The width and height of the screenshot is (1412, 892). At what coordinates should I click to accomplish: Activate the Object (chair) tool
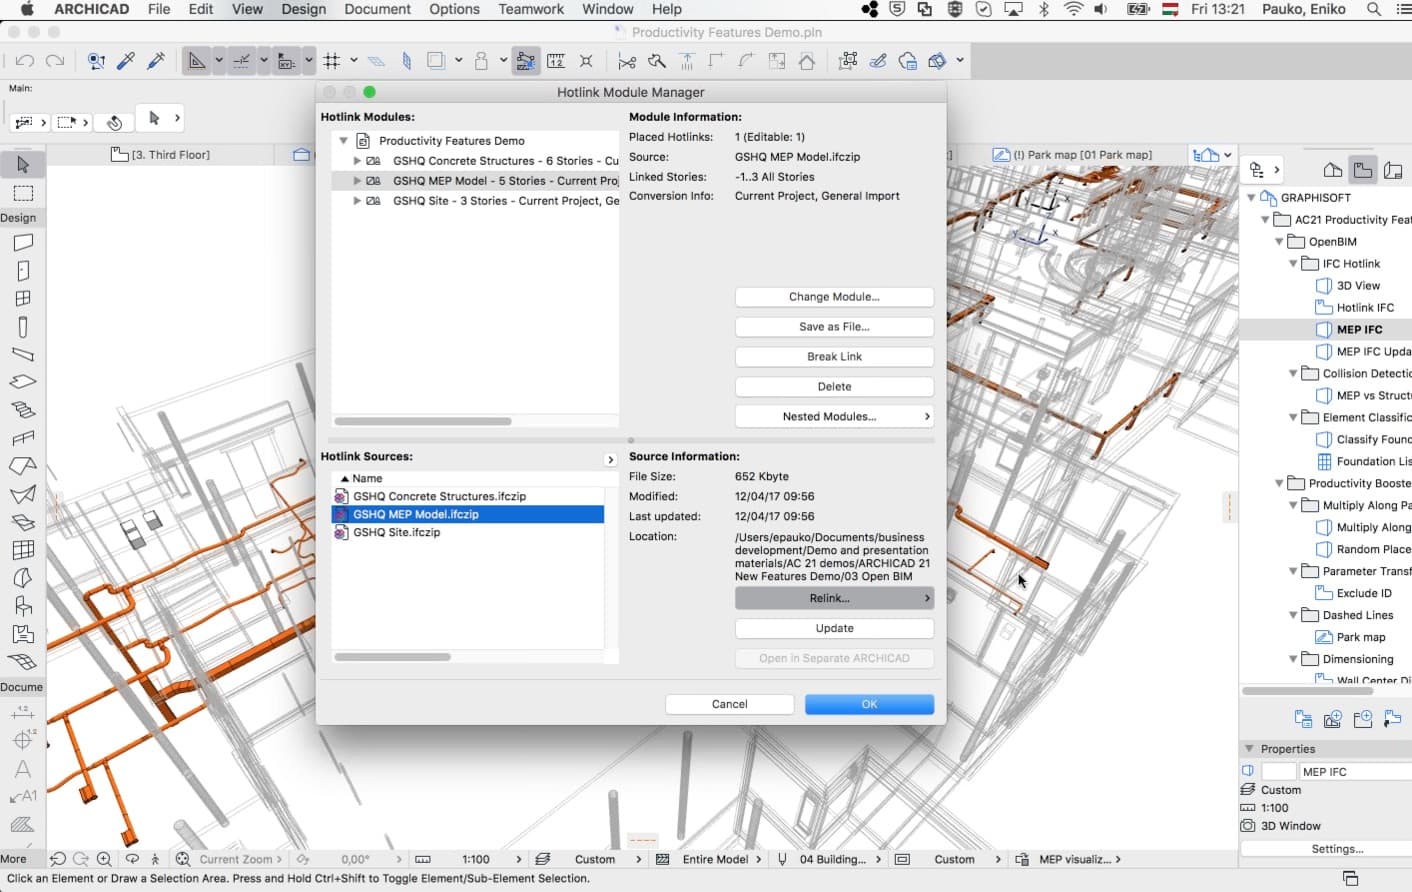point(23,606)
